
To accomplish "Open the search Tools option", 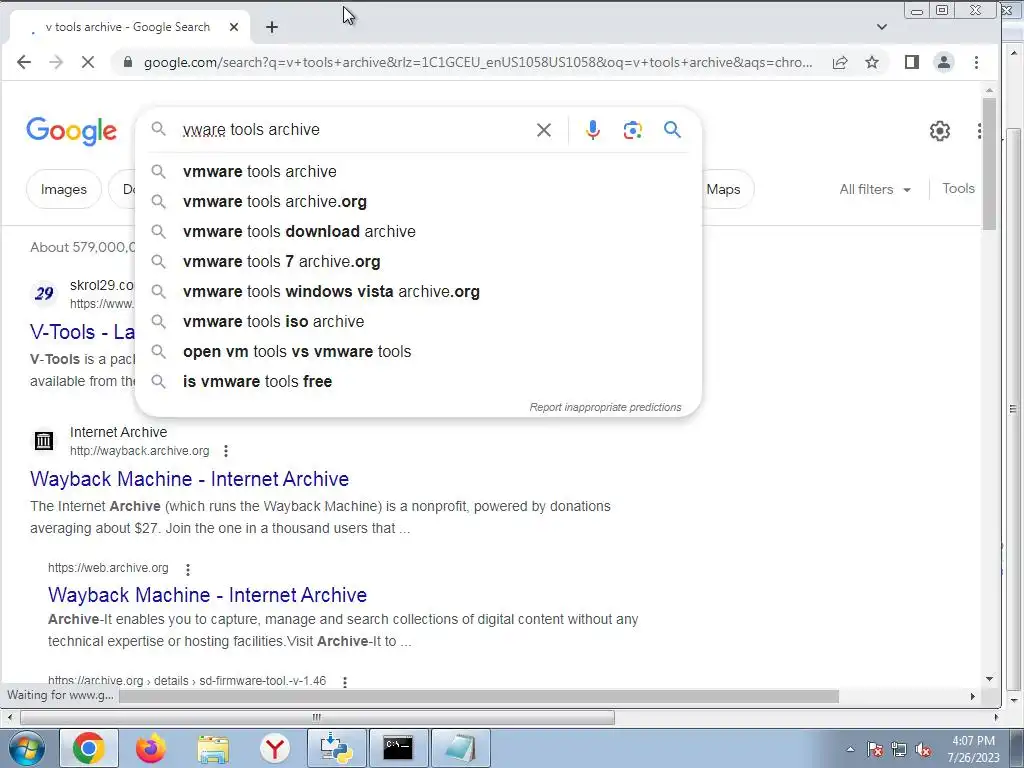I will pos(958,188).
